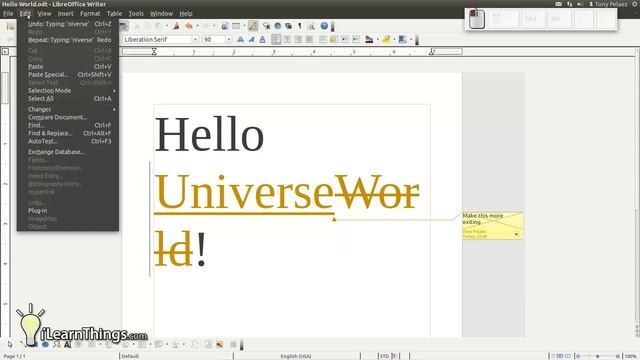Apply Font Color swatch button
Screen dimensions: 640x360
[369, 40]
